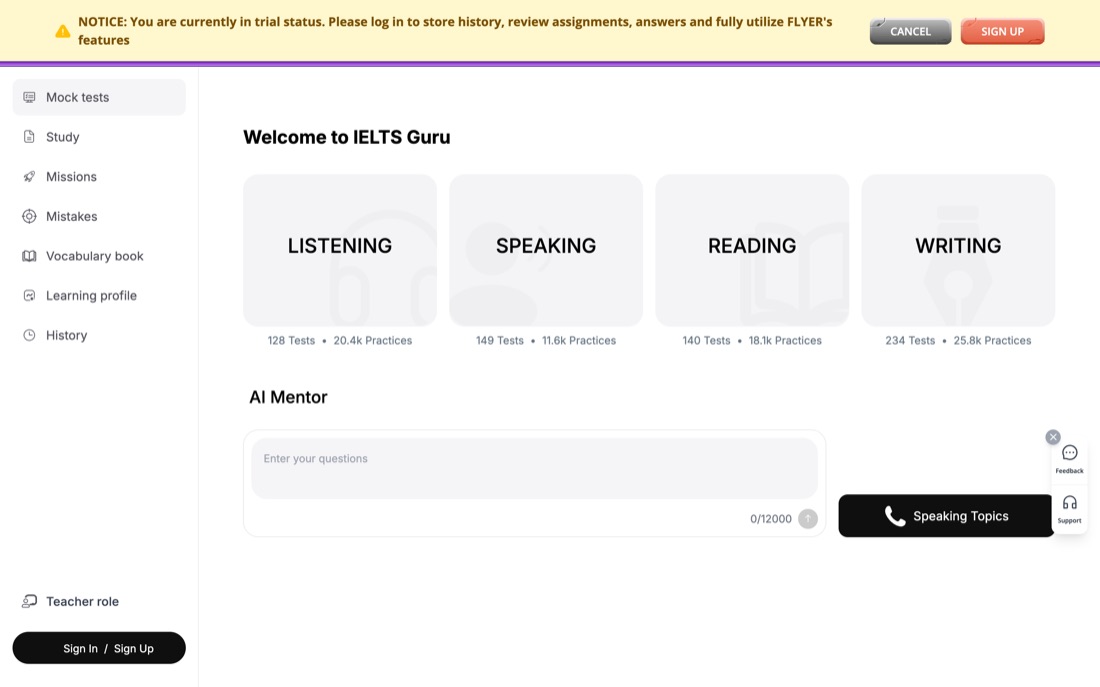Screen dimensions: 1100x687
Task: Dismiss the notice with the CANCEL button
Action: tap(910, 32)
